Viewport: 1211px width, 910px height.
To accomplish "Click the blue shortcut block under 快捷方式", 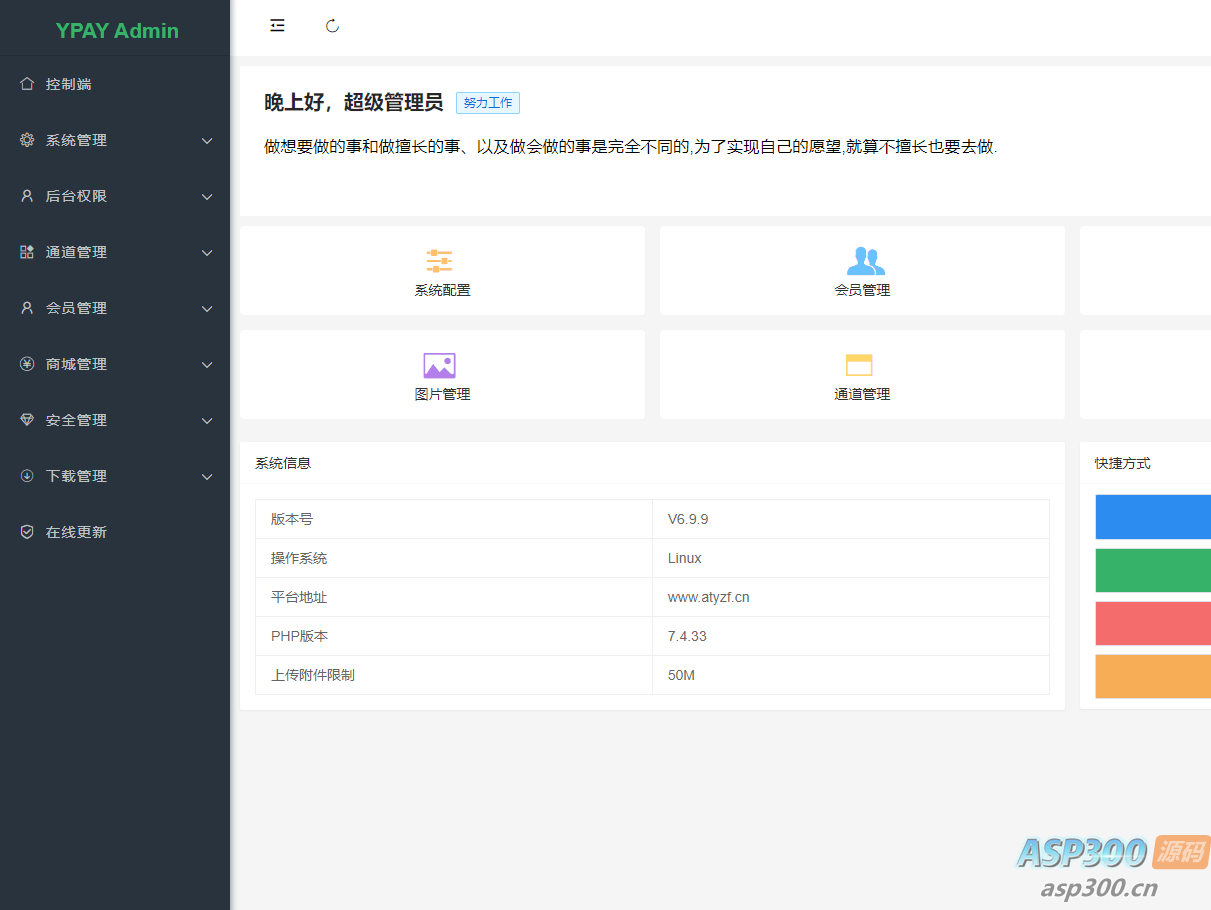I will coord(1160,517).
